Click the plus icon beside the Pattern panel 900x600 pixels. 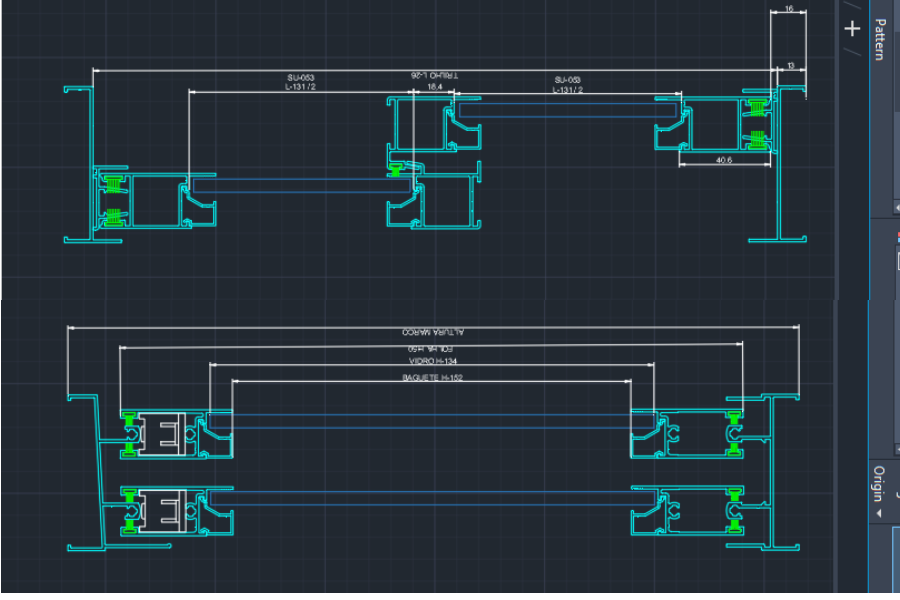(852, 29)
